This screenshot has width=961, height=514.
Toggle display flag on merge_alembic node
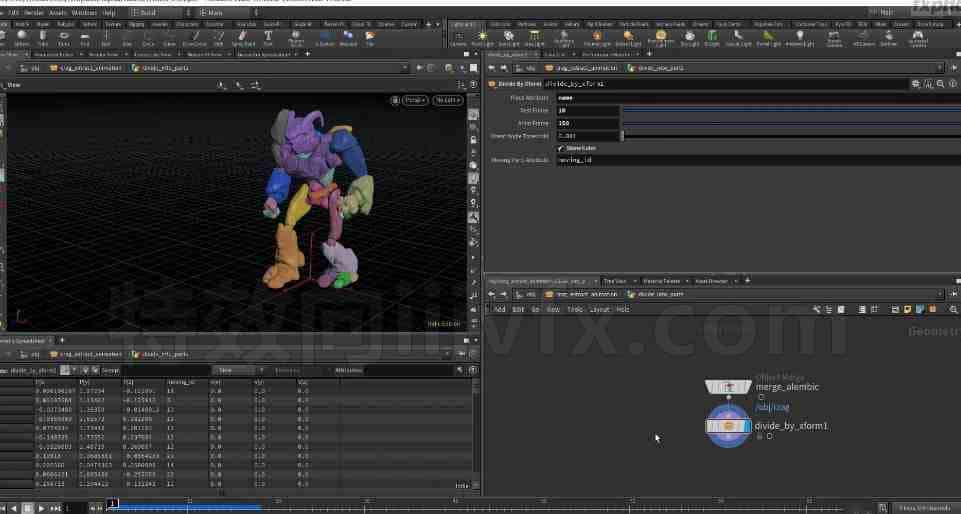tap(747, 387)
